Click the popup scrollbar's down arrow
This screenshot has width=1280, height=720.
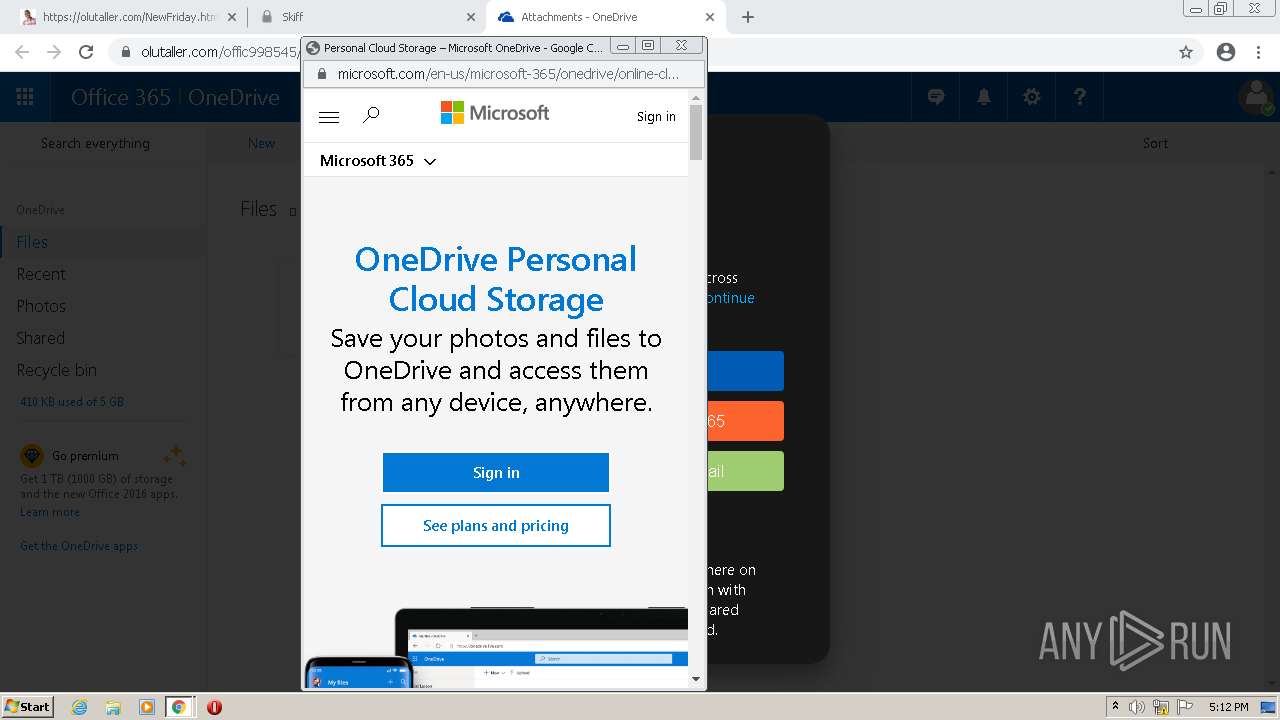coord(696,680)
